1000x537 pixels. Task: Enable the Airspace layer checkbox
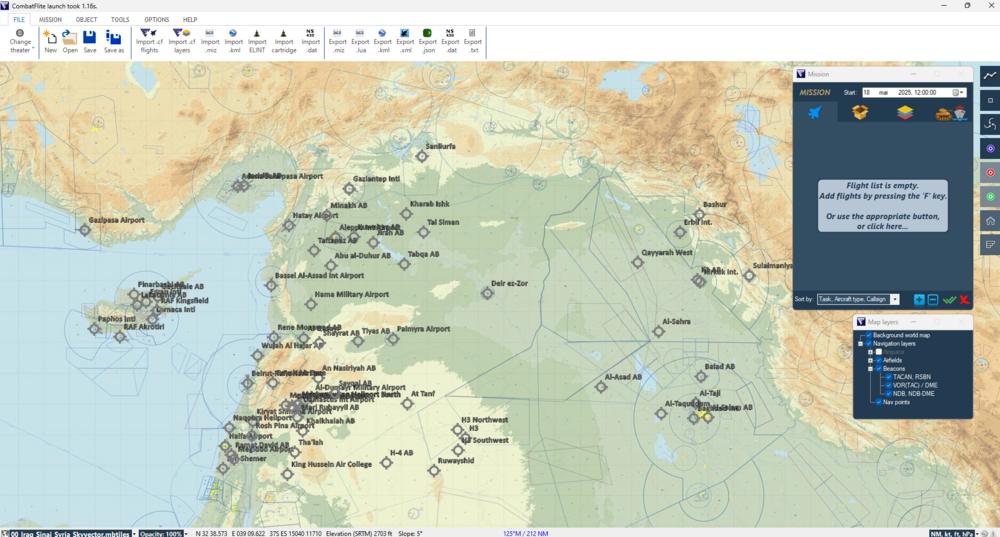(x=879, y=352)
